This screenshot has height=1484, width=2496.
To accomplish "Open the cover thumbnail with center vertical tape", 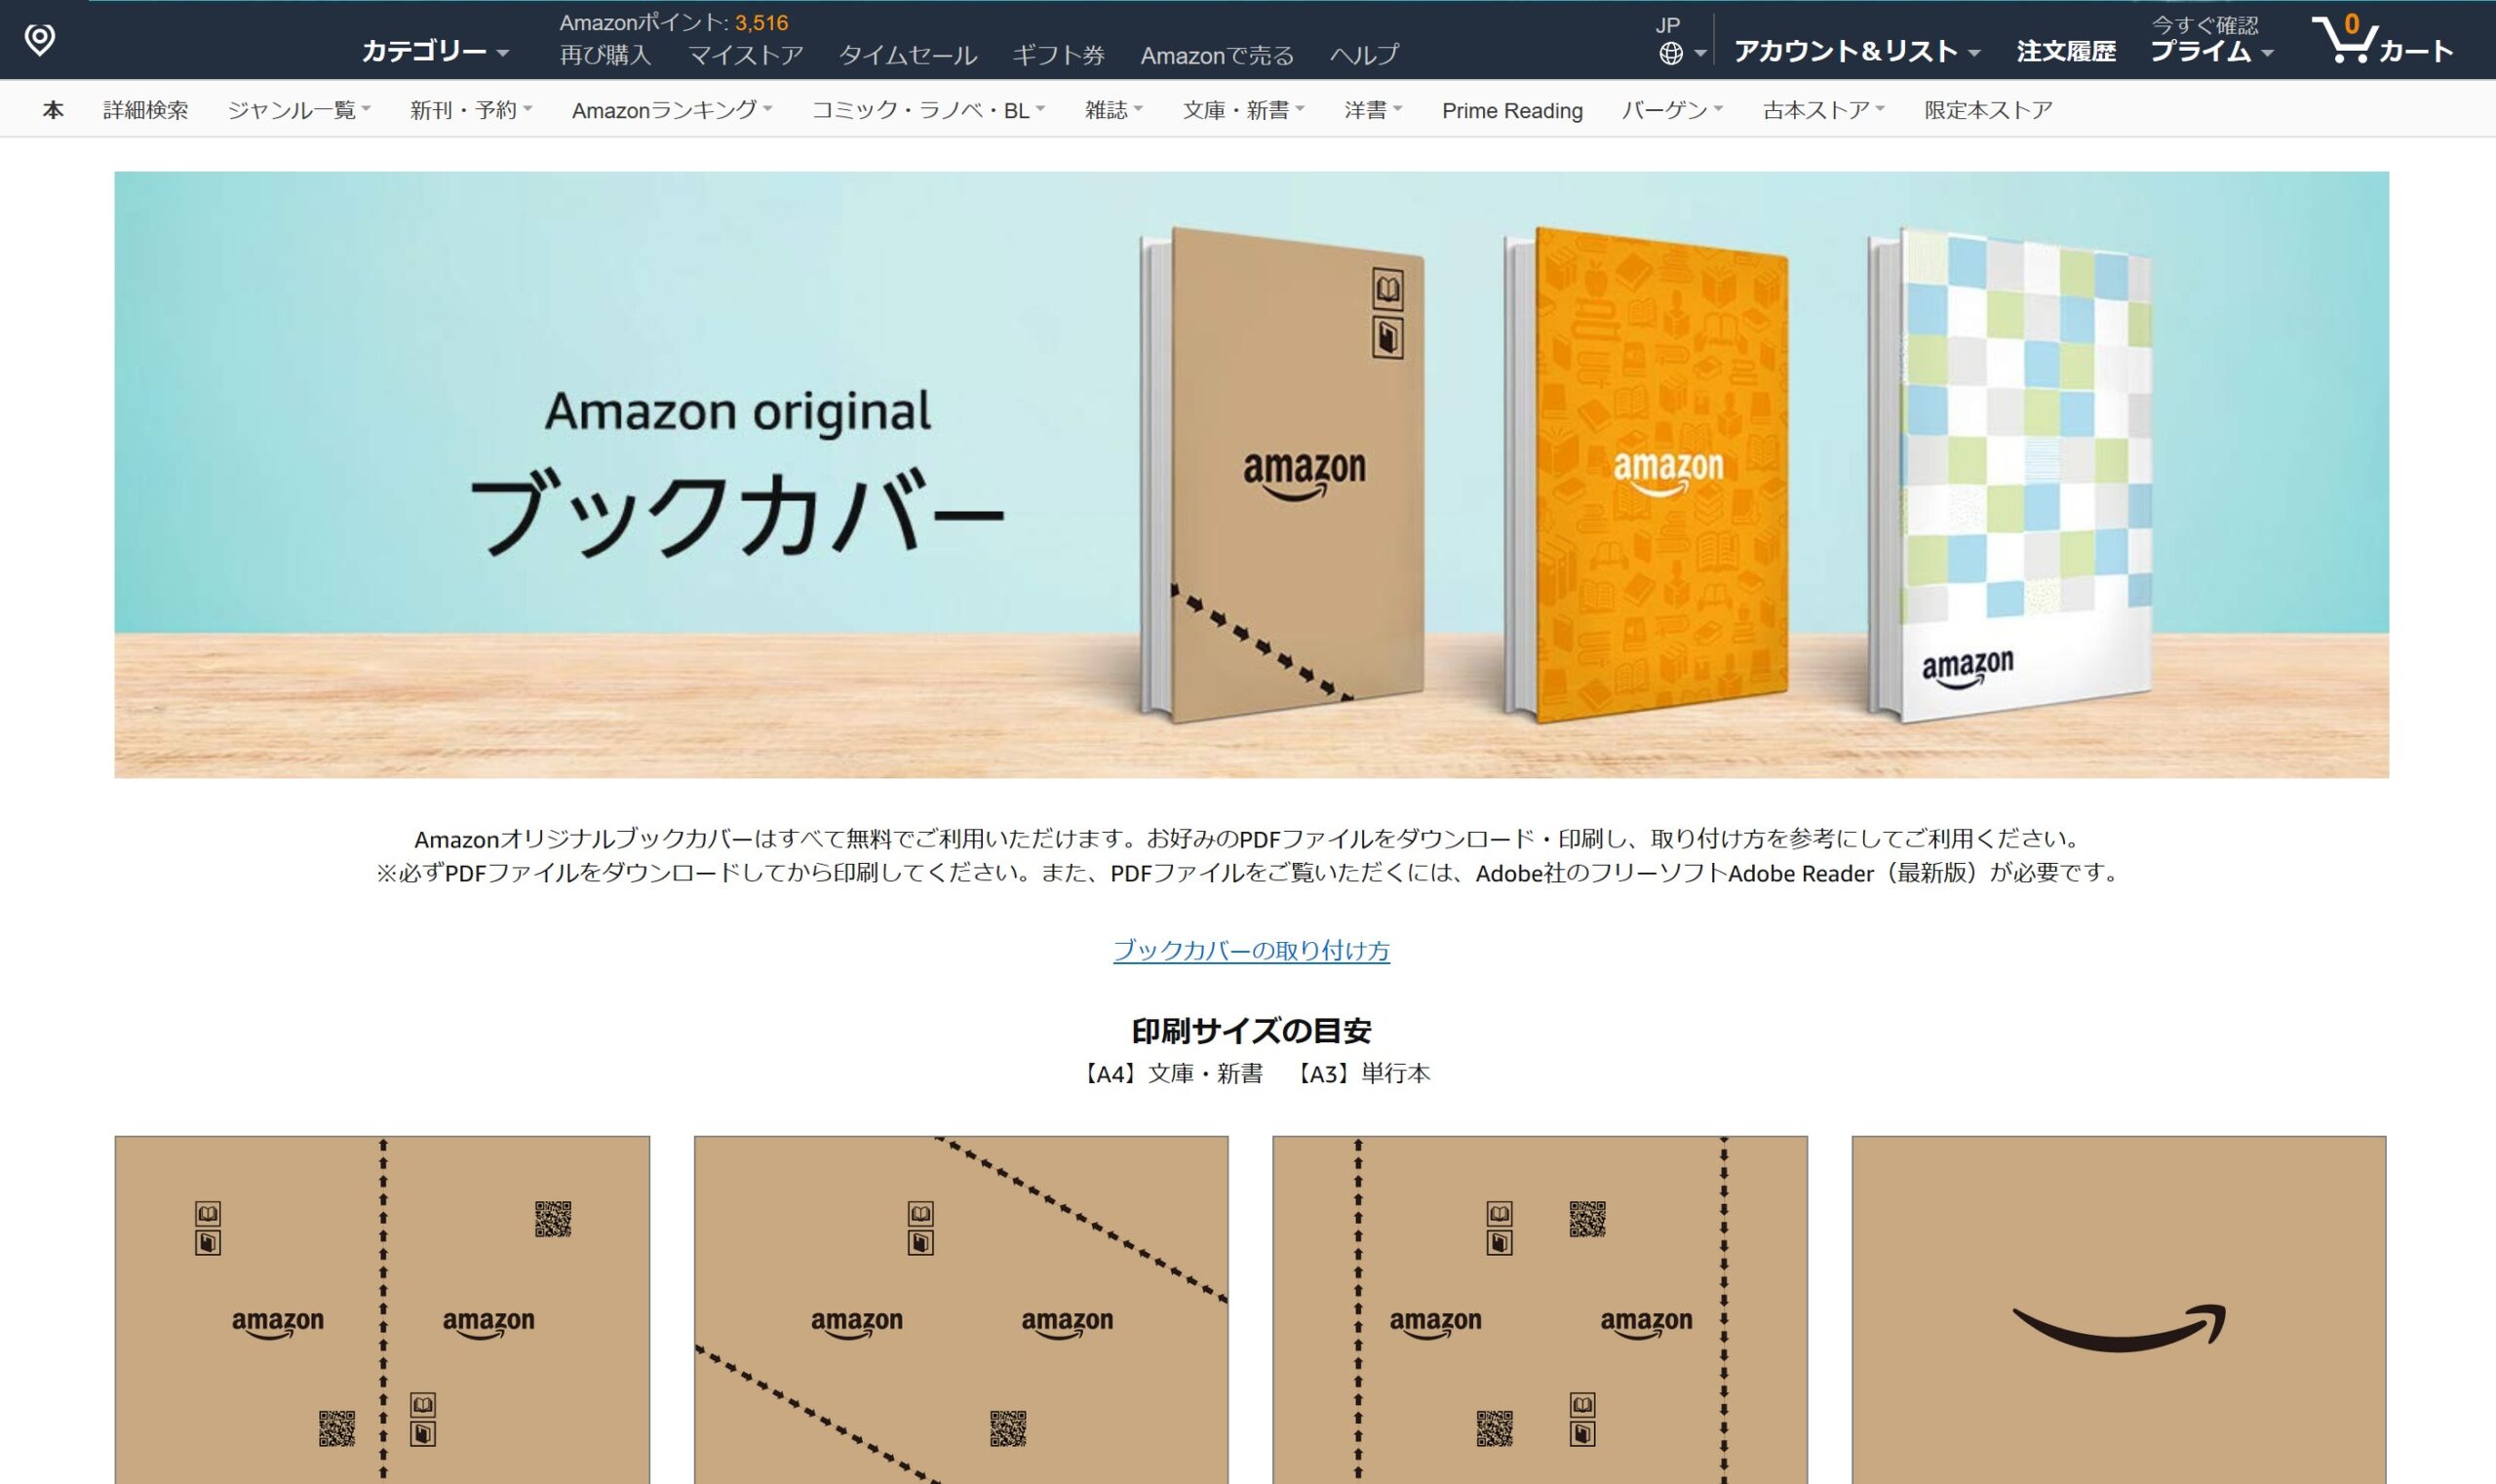I will coord(382,1310).
